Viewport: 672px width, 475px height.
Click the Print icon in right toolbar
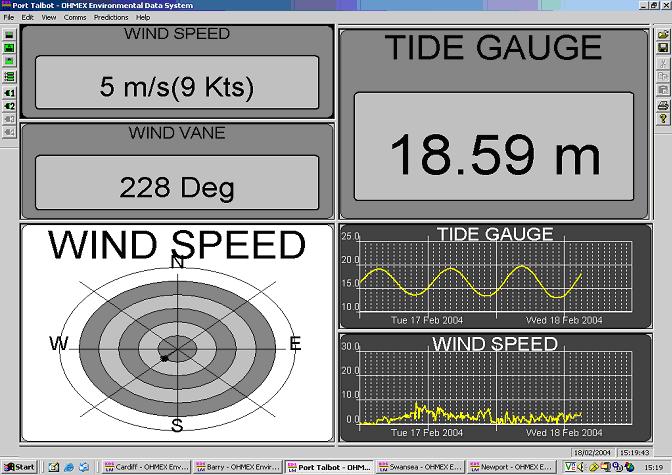click(x=663, y=104)
